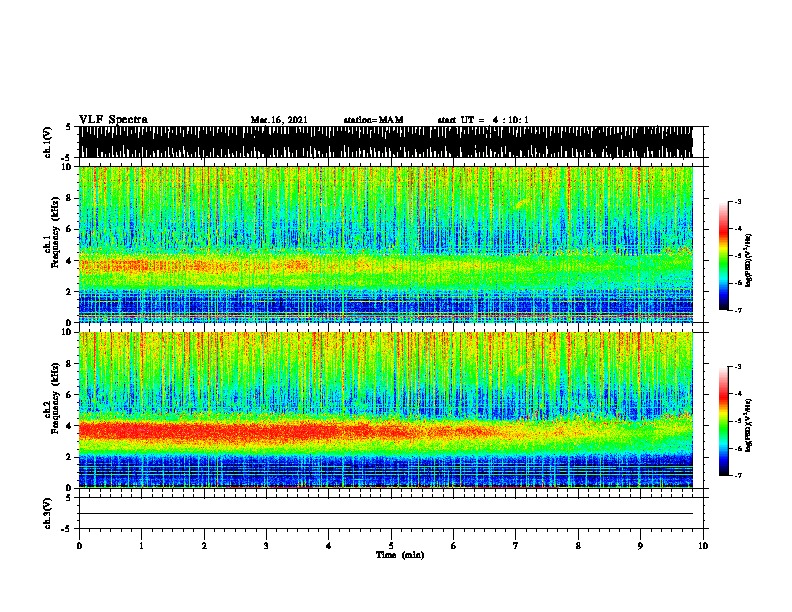792x612 pixels.
Task: Click the ch.2 spectrogram color scale bar
Action: tap(723, 421)
